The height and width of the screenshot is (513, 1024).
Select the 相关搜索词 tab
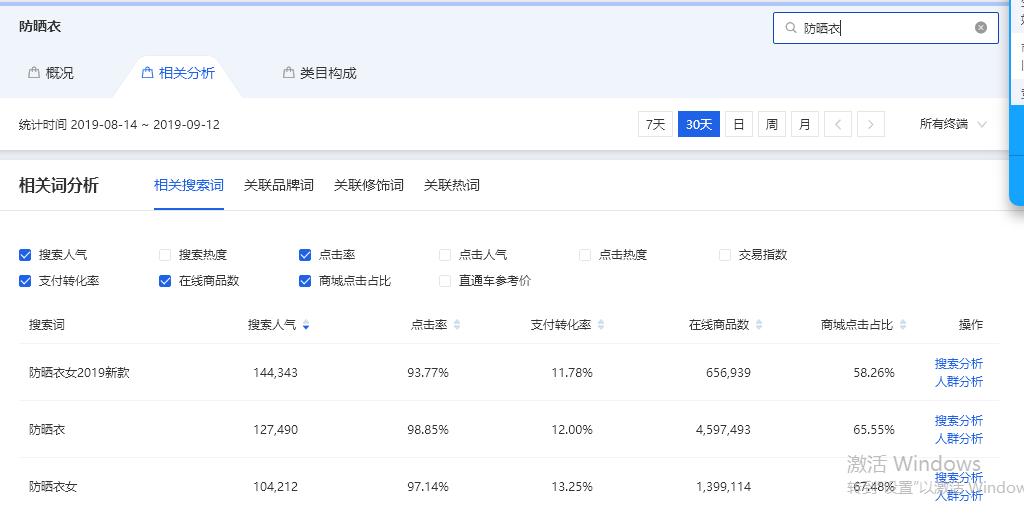(x=189, y=185)
